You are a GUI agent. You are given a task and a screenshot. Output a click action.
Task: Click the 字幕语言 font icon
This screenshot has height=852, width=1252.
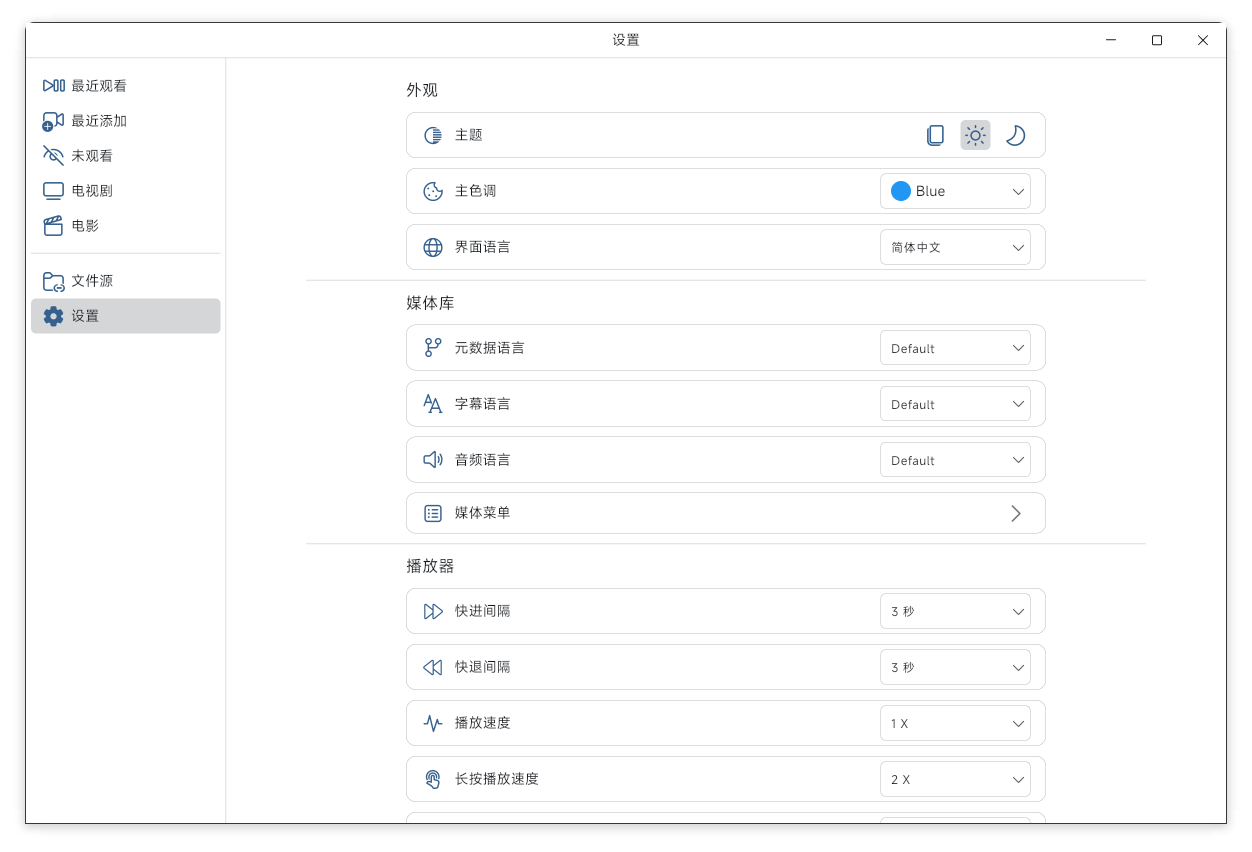pos(432,404)
